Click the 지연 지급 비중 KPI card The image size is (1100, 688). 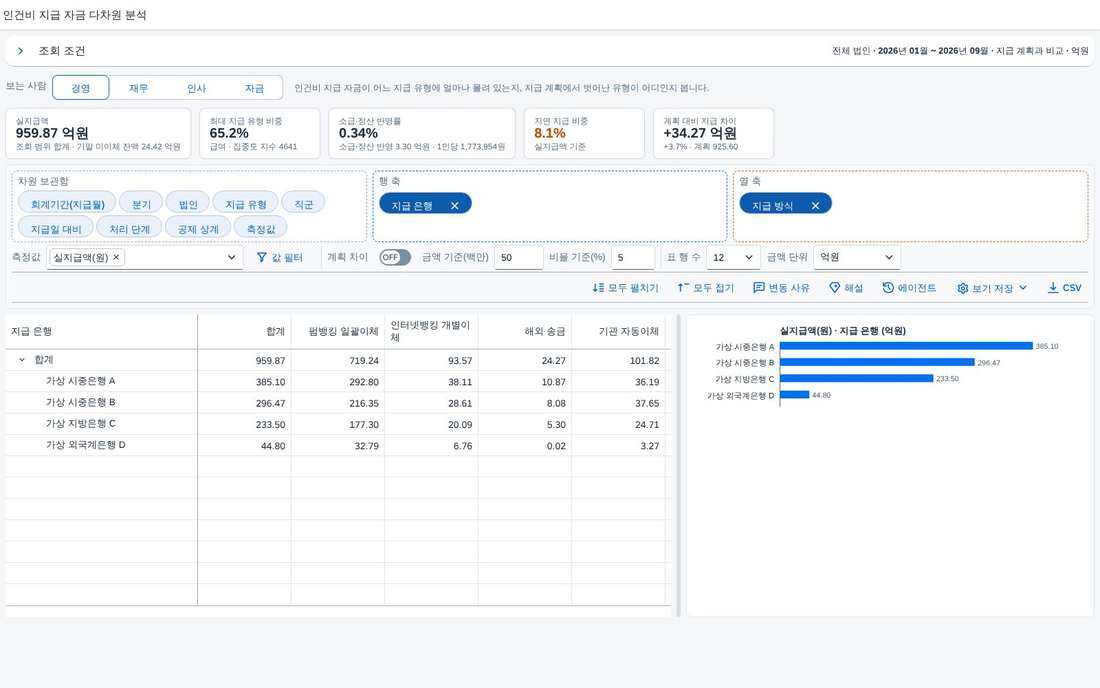(x=584, y=133)
